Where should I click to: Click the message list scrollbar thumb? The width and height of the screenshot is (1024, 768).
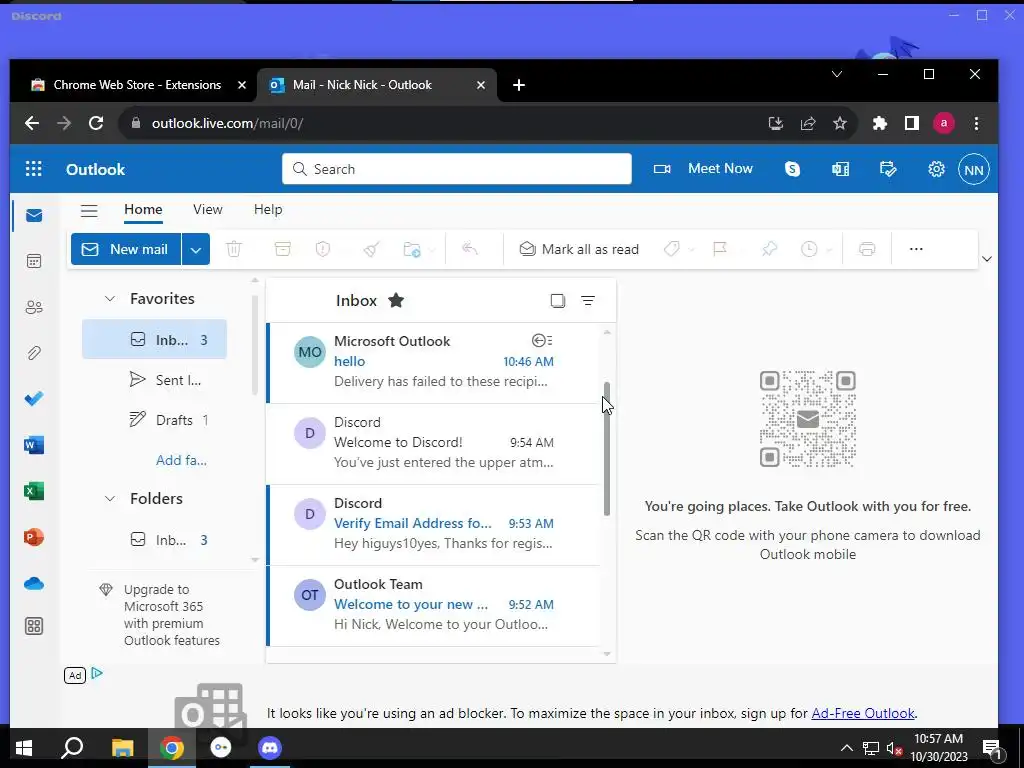click(x=607, y=449)
